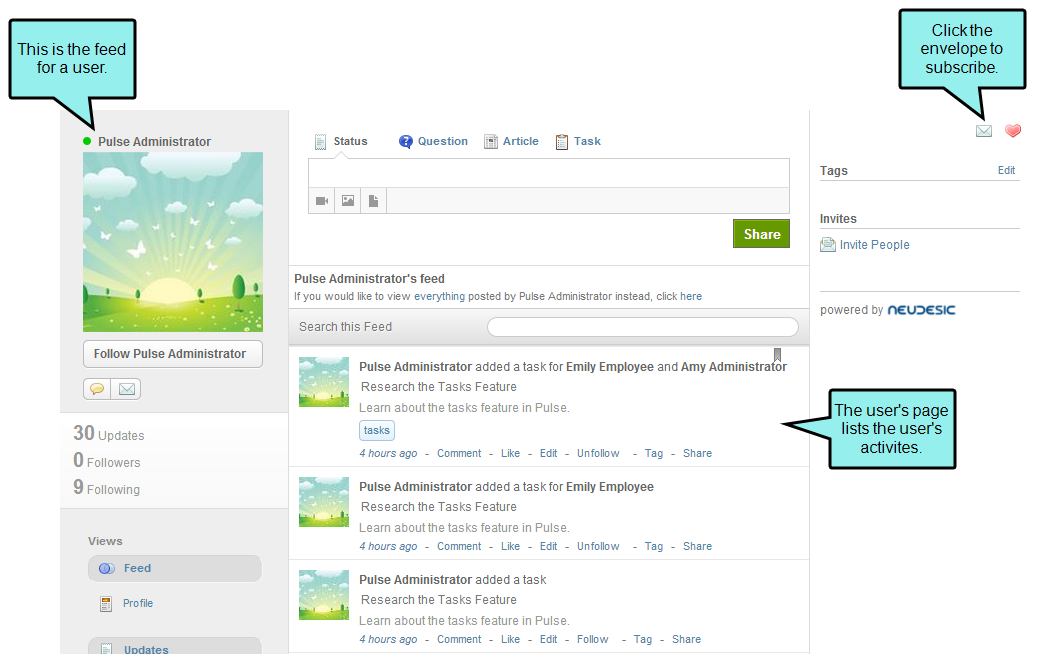The width and height of the screenshot is (1038, 654).
Task: Click Amy Administrator name in first post
Action: 733,367
